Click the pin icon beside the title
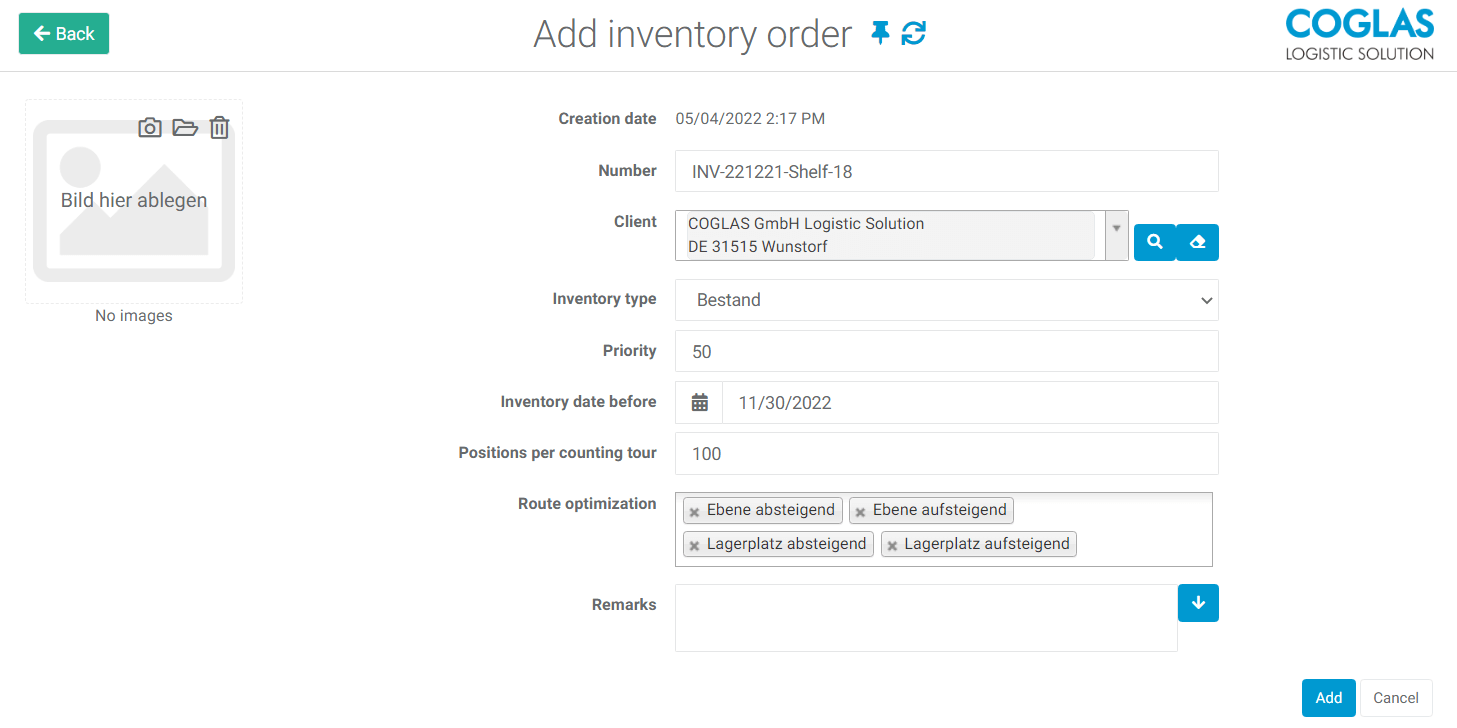This screenshot has height=728, width=1457. tap(880, 33)
